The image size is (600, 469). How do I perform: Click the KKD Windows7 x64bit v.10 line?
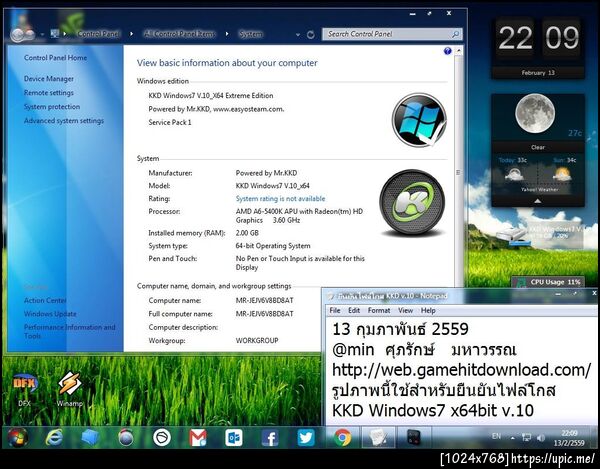coord(433,410)
